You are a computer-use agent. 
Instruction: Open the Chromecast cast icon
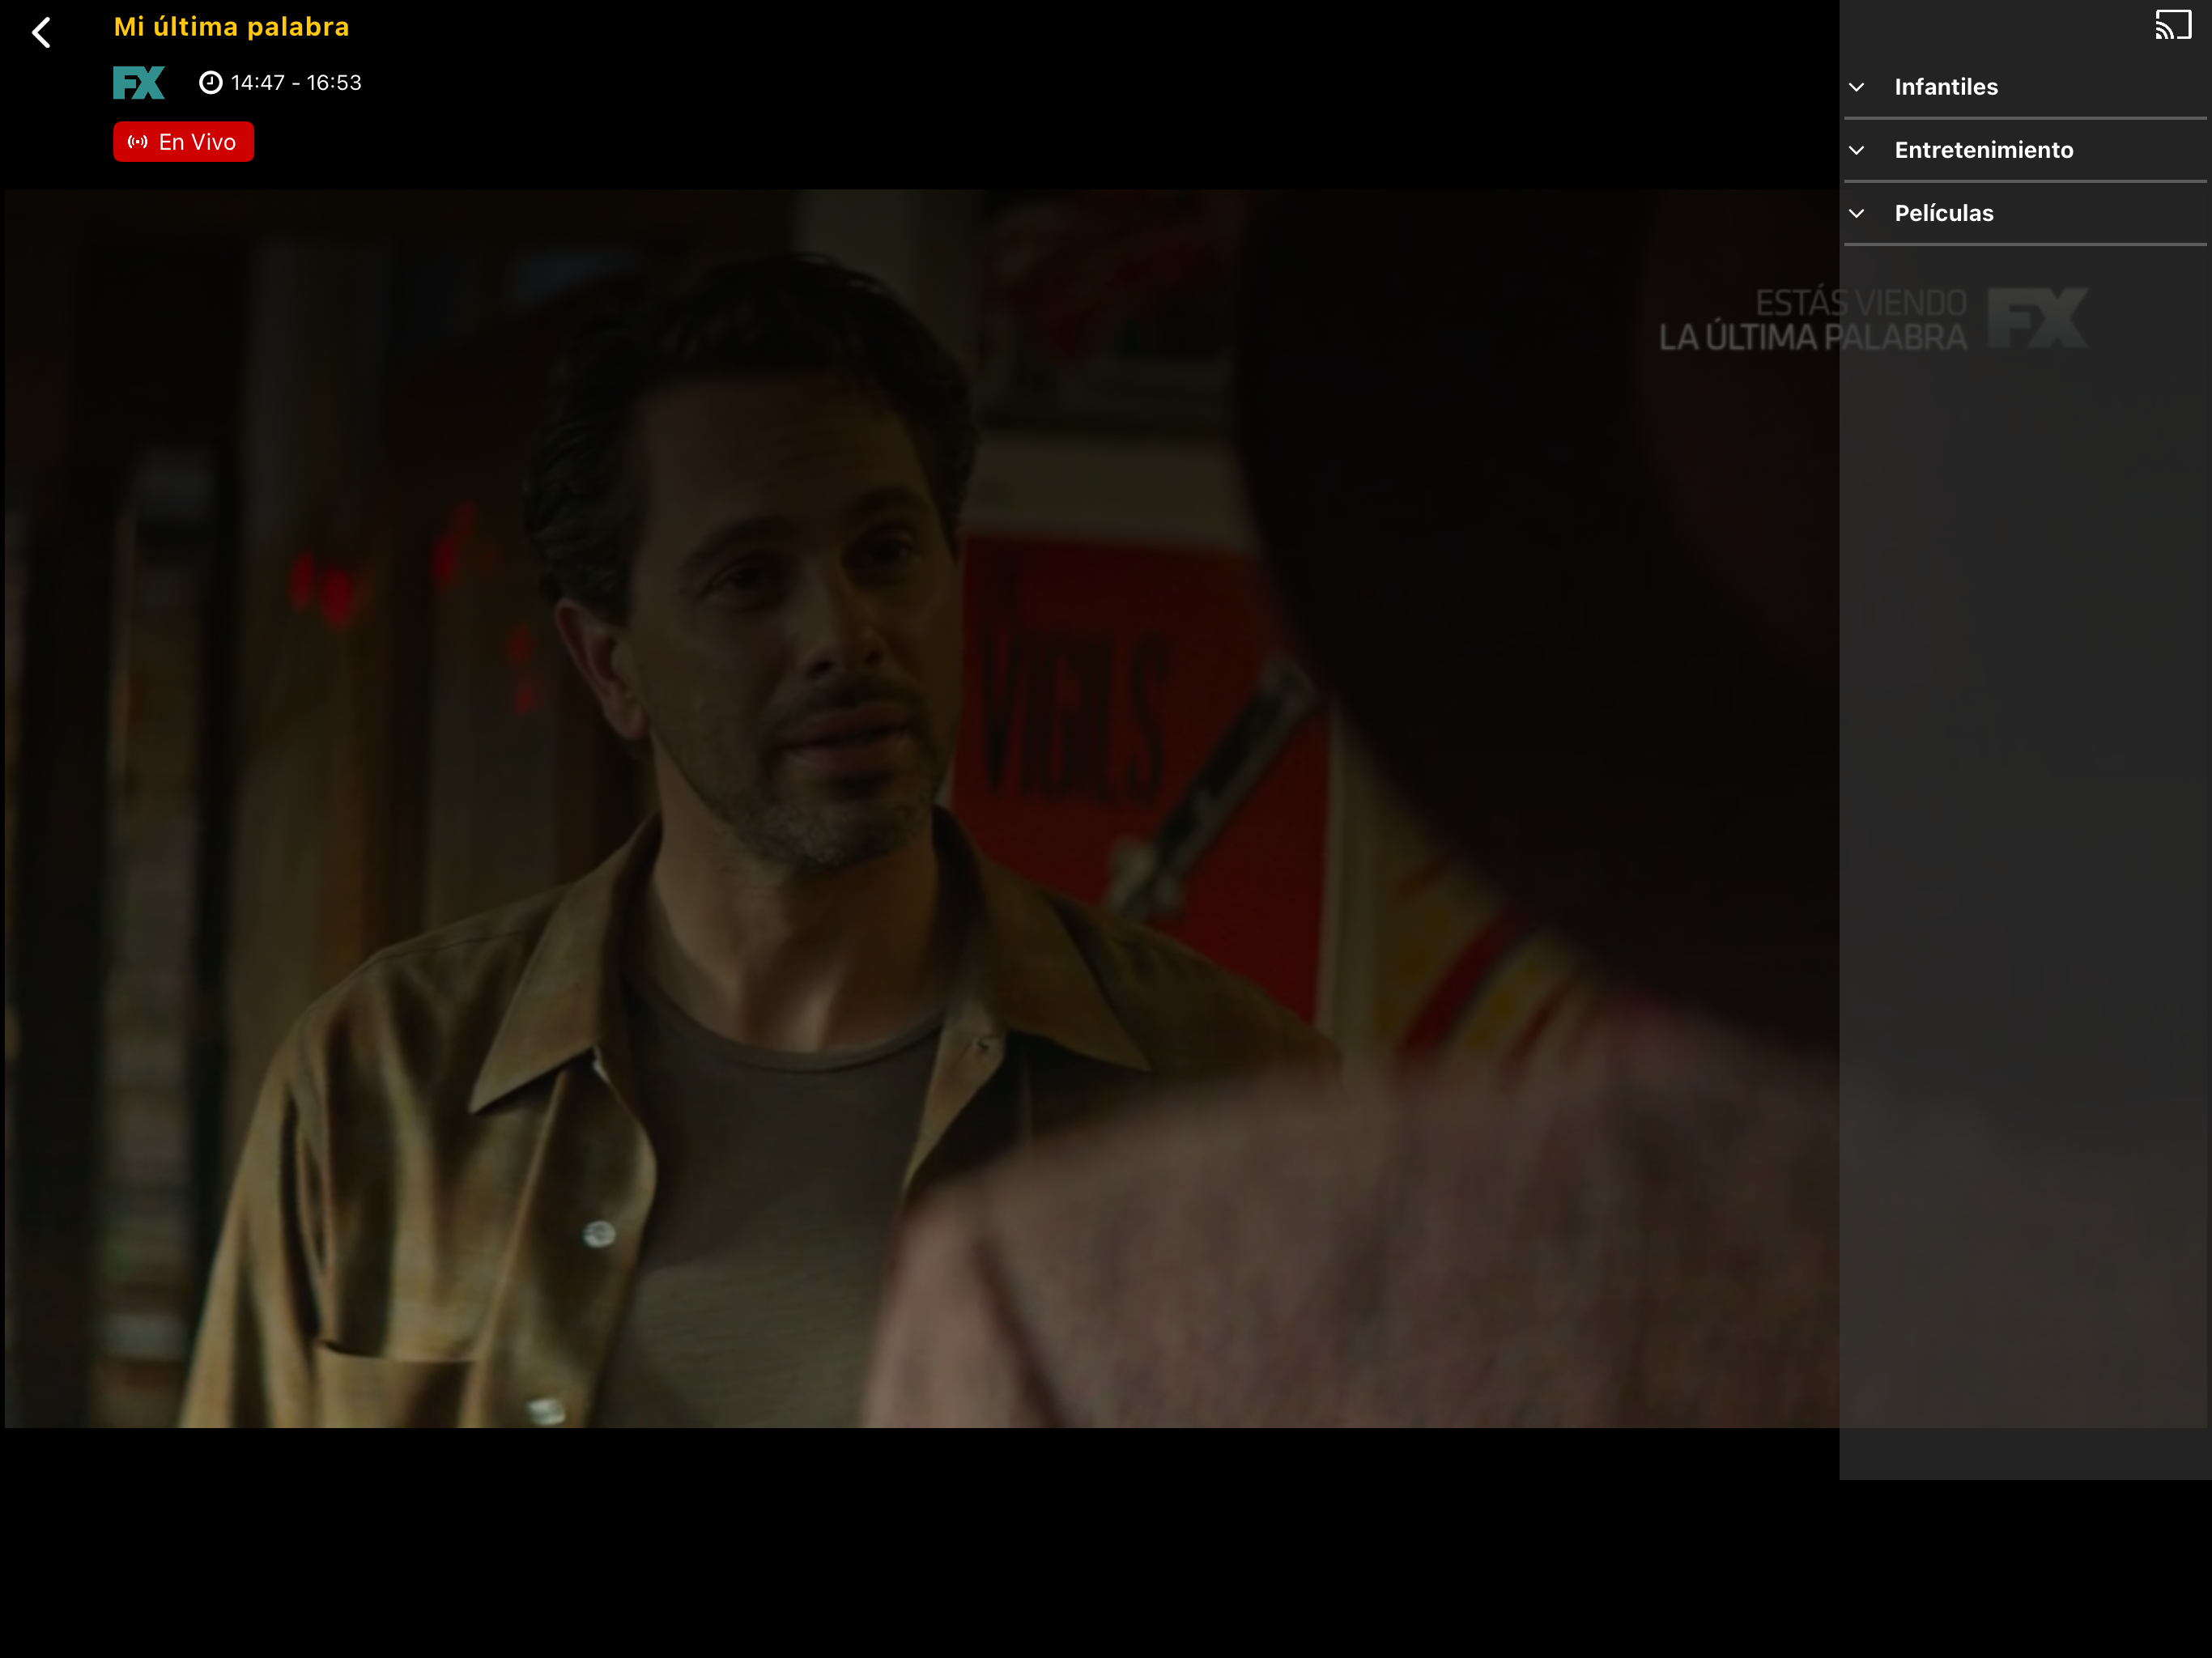tap(2172, 25)
